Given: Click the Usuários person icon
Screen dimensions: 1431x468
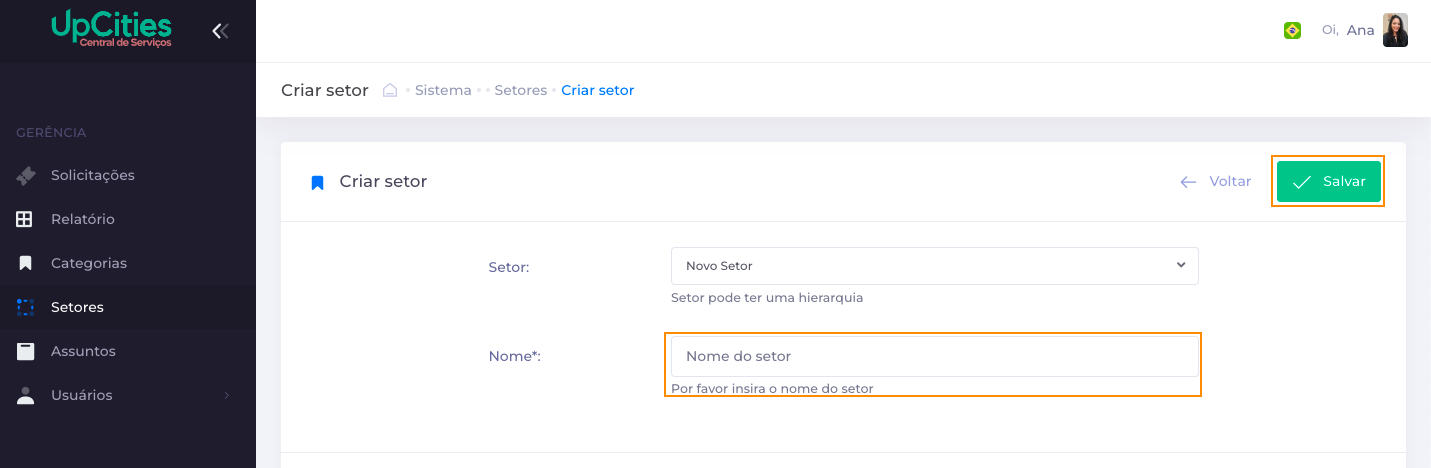Looking at the screenshot, I should pos(26,395).
